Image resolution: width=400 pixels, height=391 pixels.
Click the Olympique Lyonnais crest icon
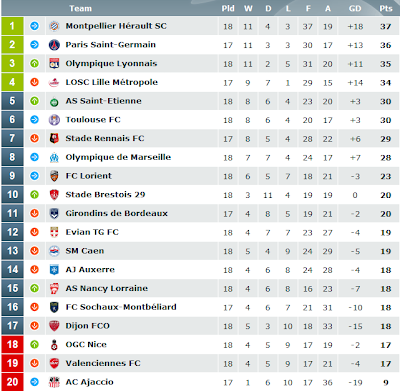[x=54, y=63]
